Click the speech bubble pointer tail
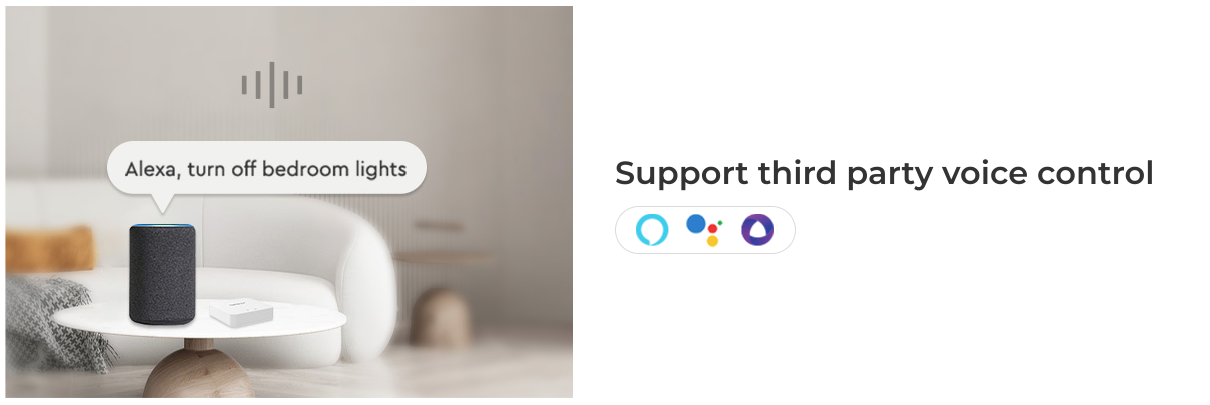This screenshot has width=1210, height=405. [161, 202]
